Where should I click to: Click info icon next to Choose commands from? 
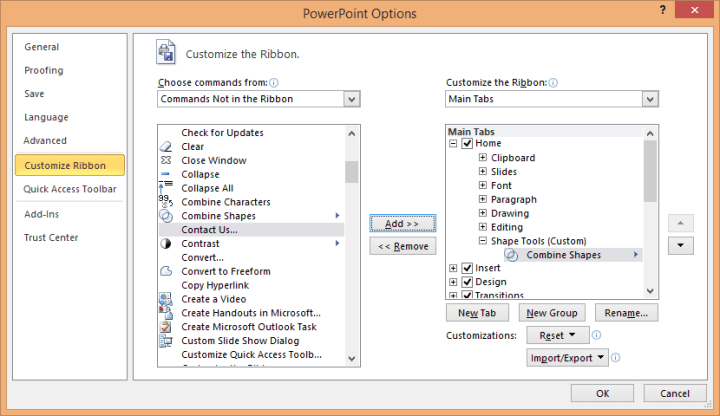click(x=274, y=83)
